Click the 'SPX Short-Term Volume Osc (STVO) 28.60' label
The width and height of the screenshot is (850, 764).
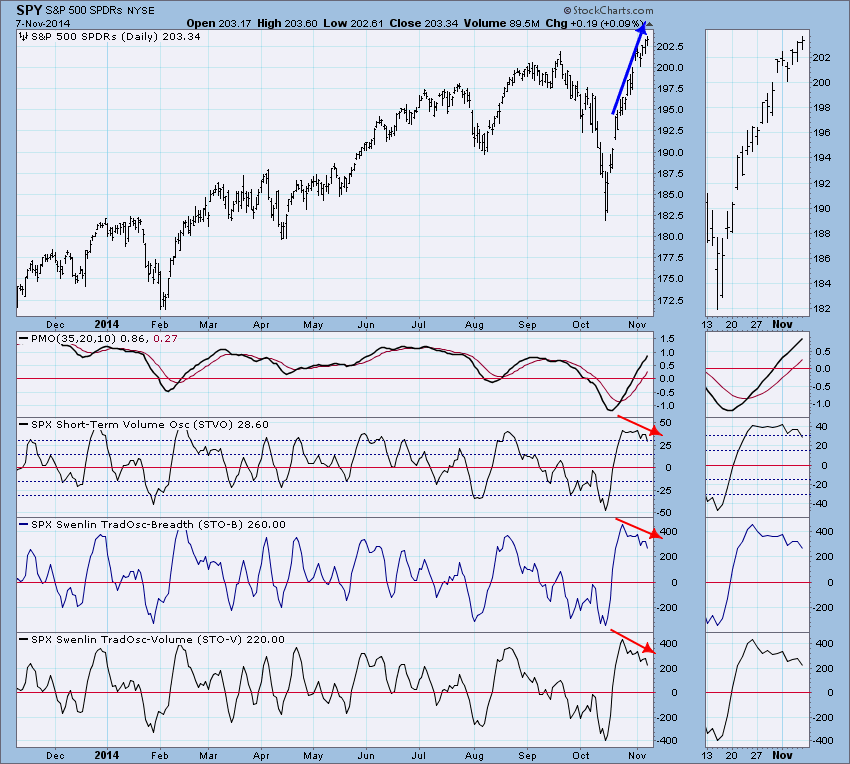(150, 425)
